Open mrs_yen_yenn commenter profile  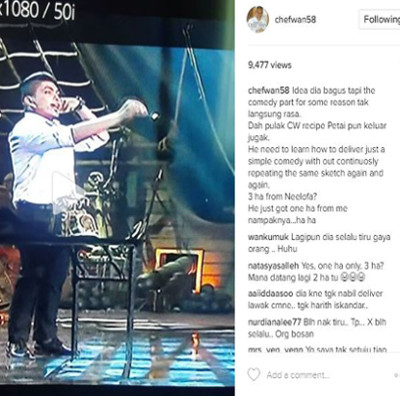pyautogui.click(x=275, y=349)
